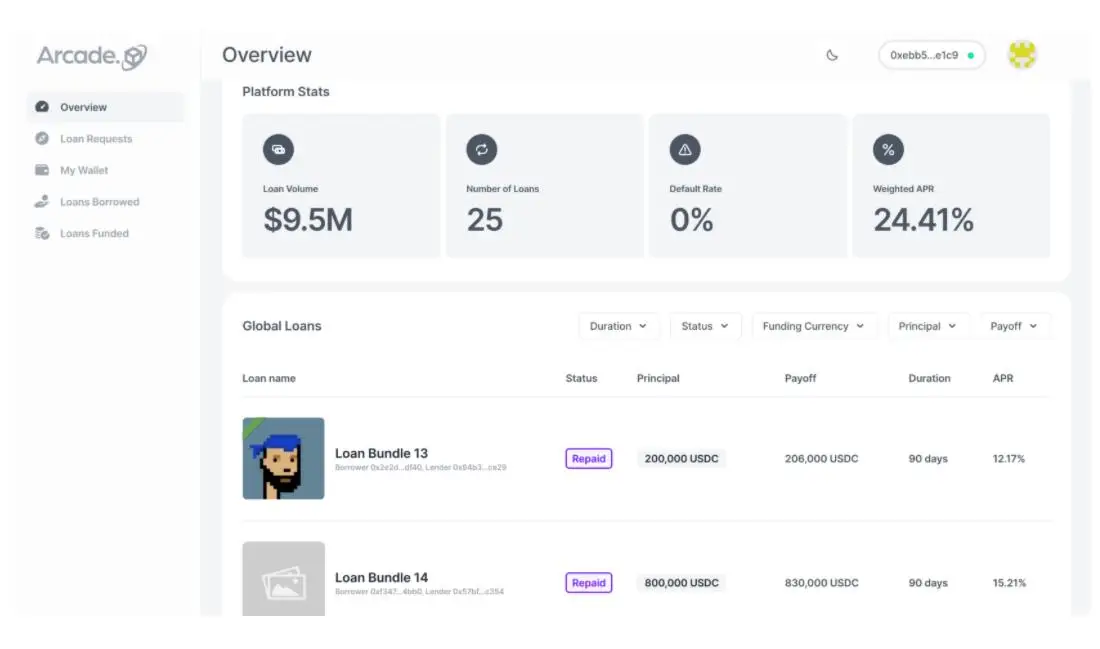Click the My Wallet sidebar icon
The width and height of the screenshot is (1100, 649).
point(42,170)
